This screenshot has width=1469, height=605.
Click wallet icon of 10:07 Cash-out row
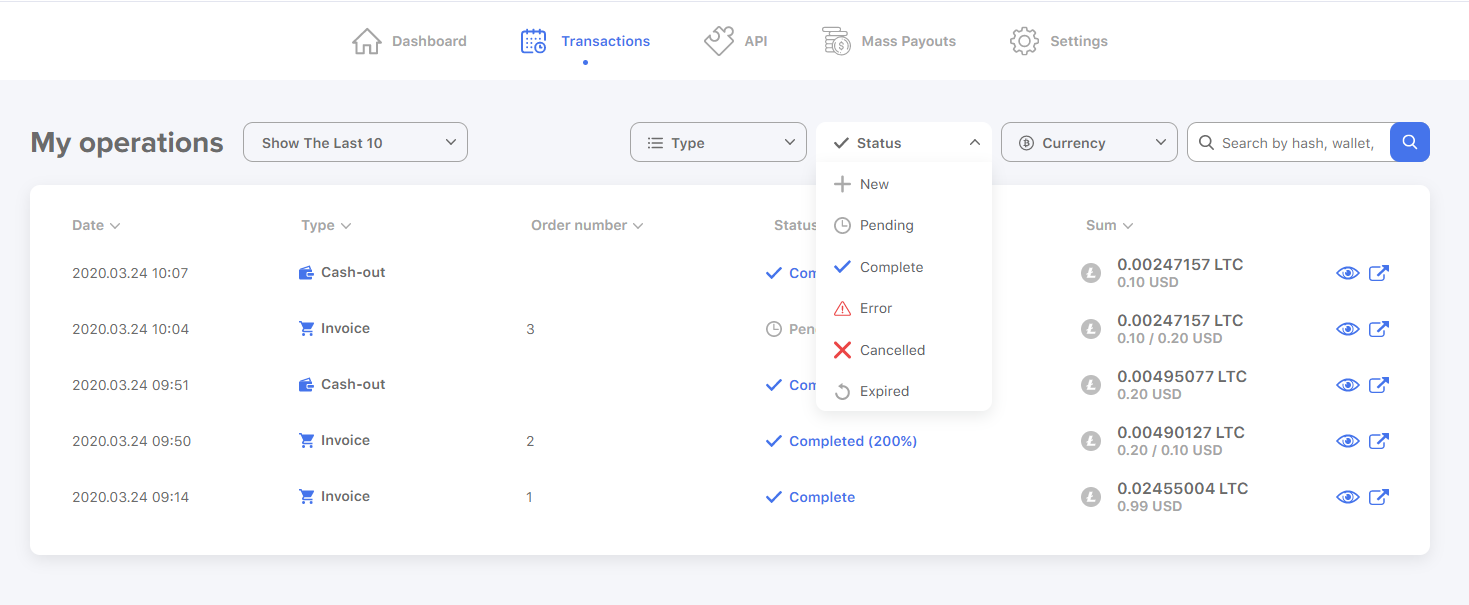click(307, 272)
